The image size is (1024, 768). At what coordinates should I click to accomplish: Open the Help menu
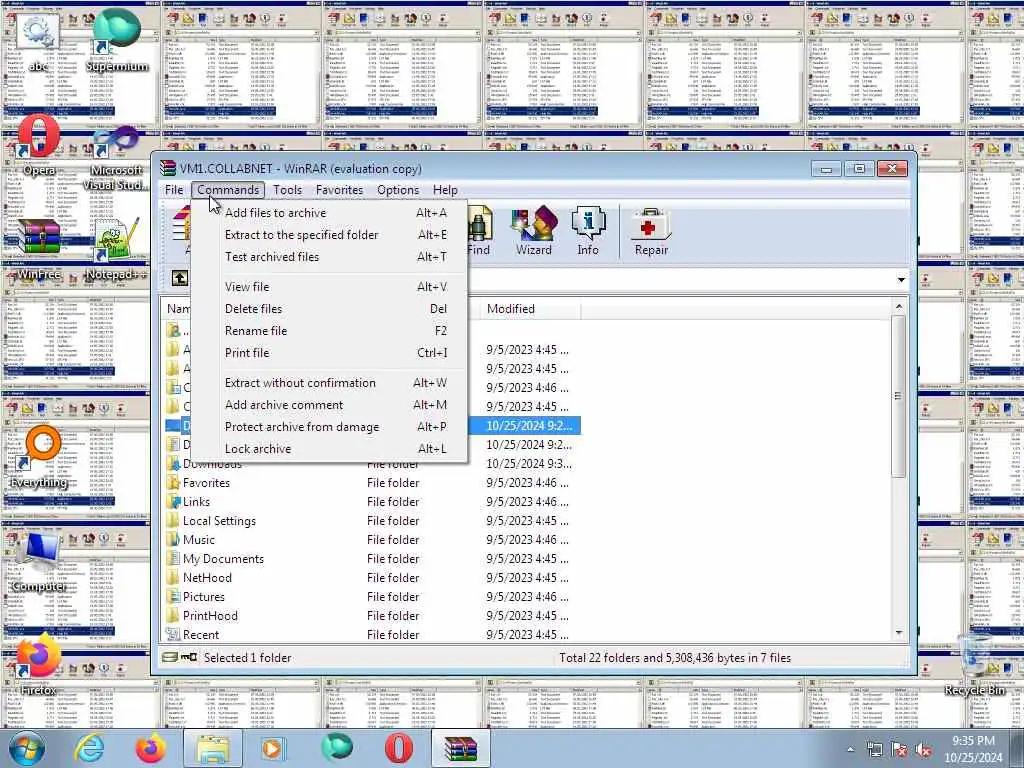tap(445, 190)
